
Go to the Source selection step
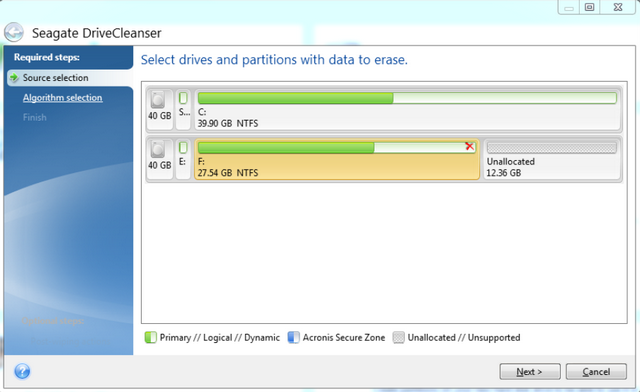pos(55,78)
